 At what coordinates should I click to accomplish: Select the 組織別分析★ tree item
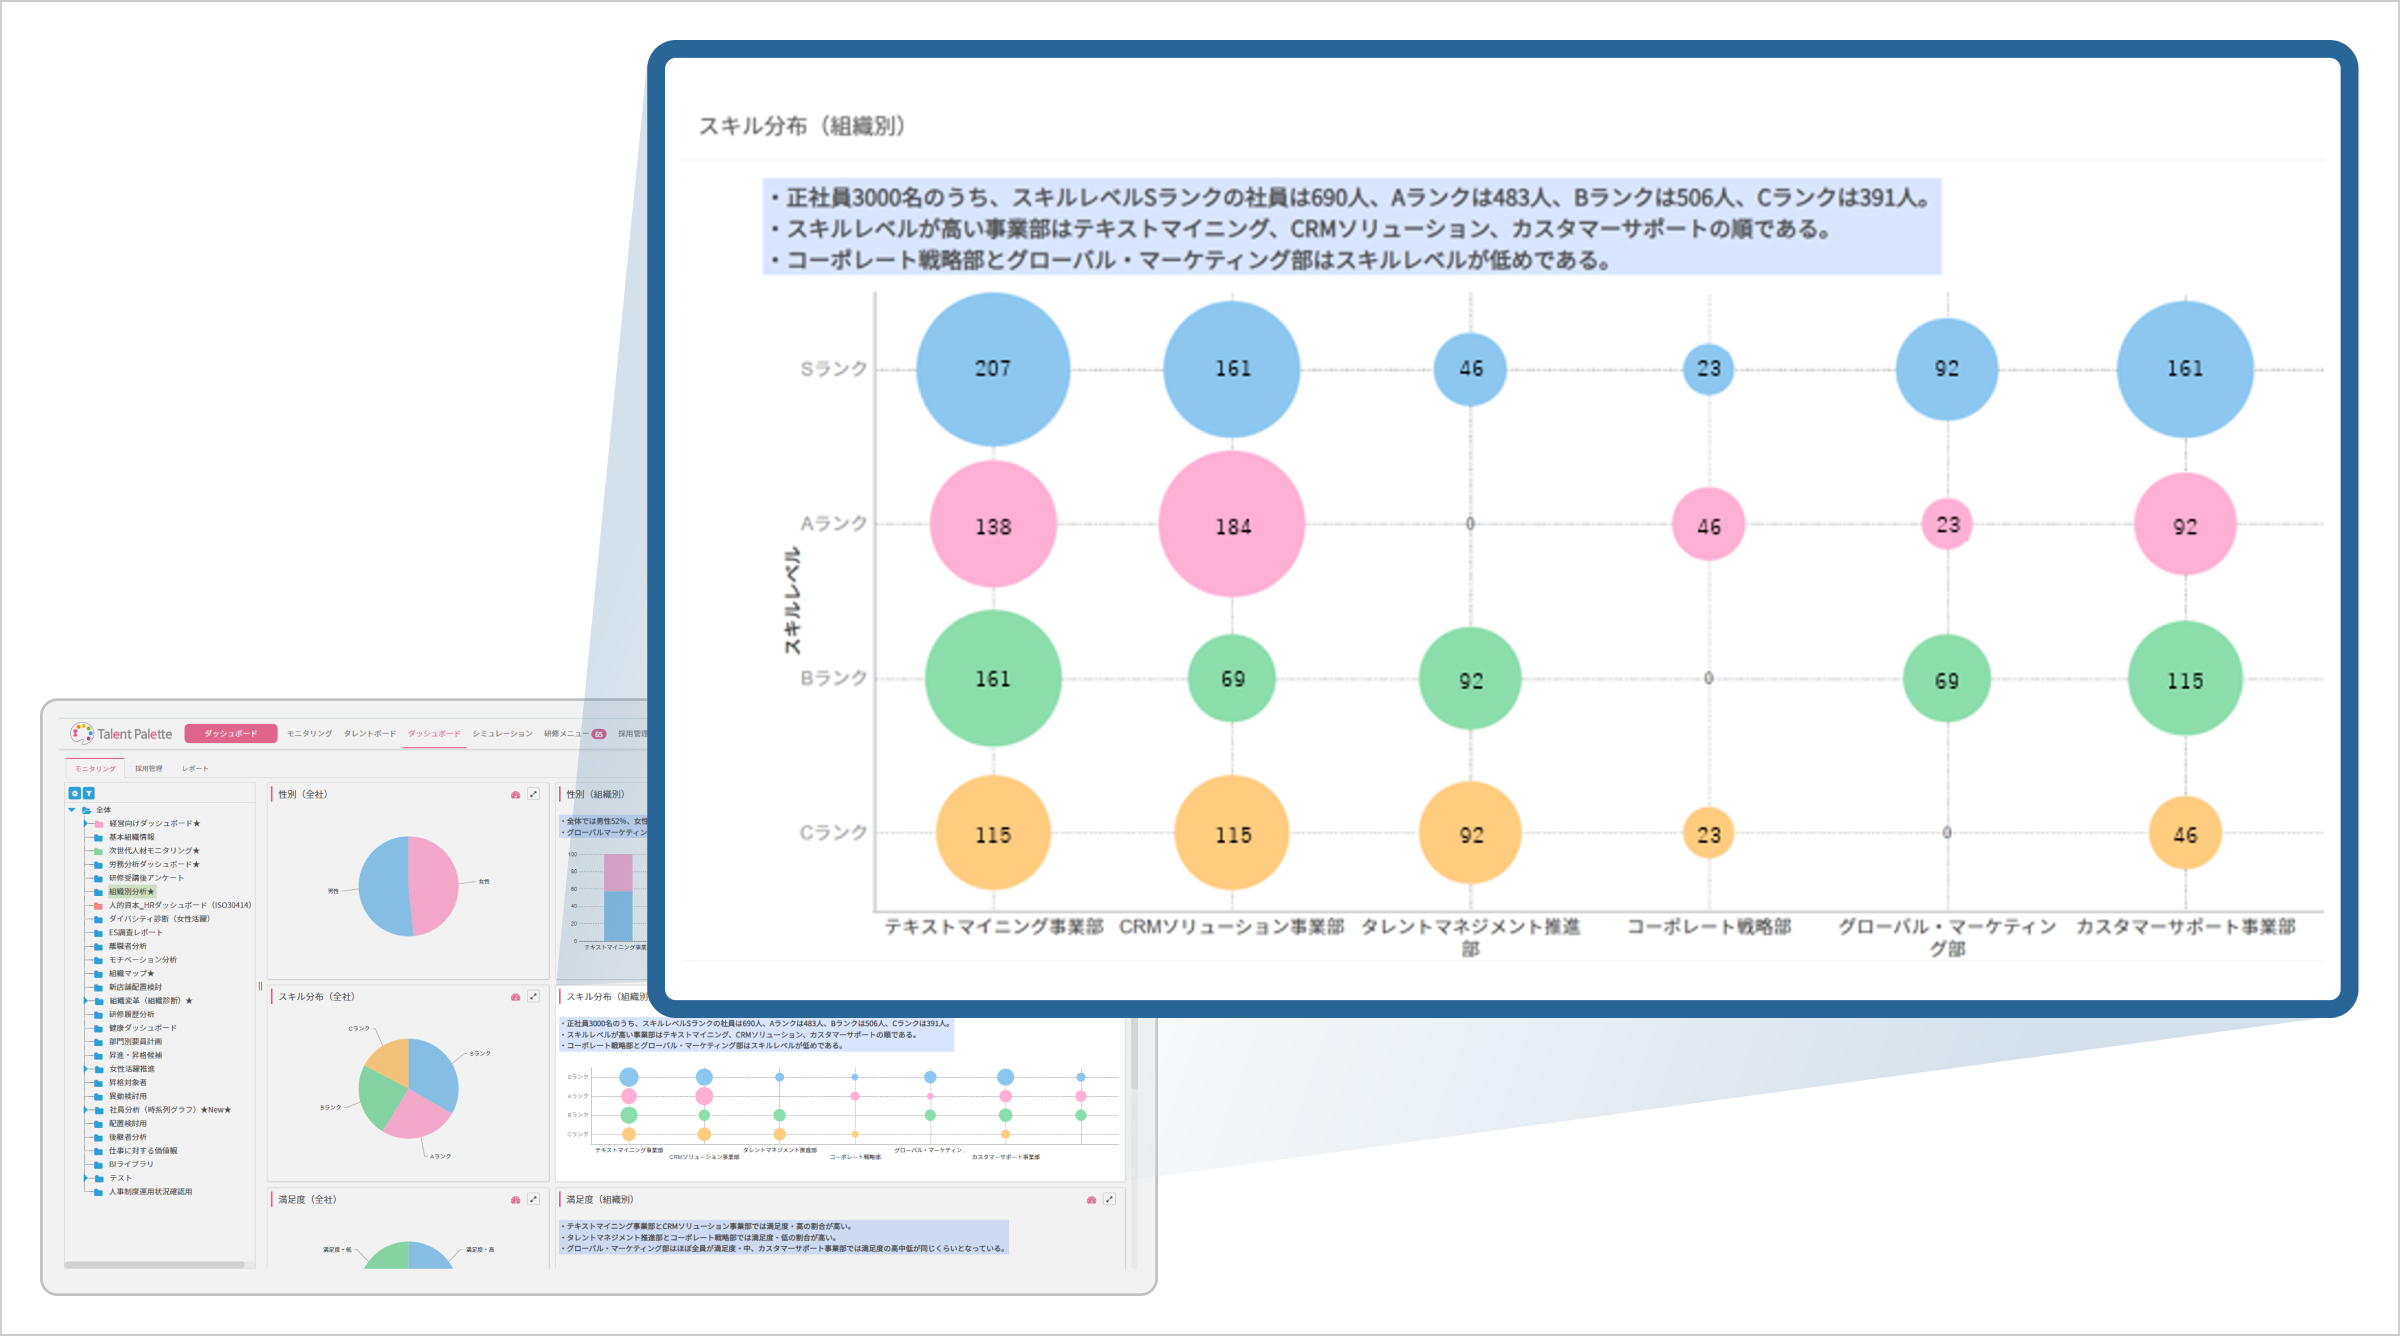coord(131,891)
